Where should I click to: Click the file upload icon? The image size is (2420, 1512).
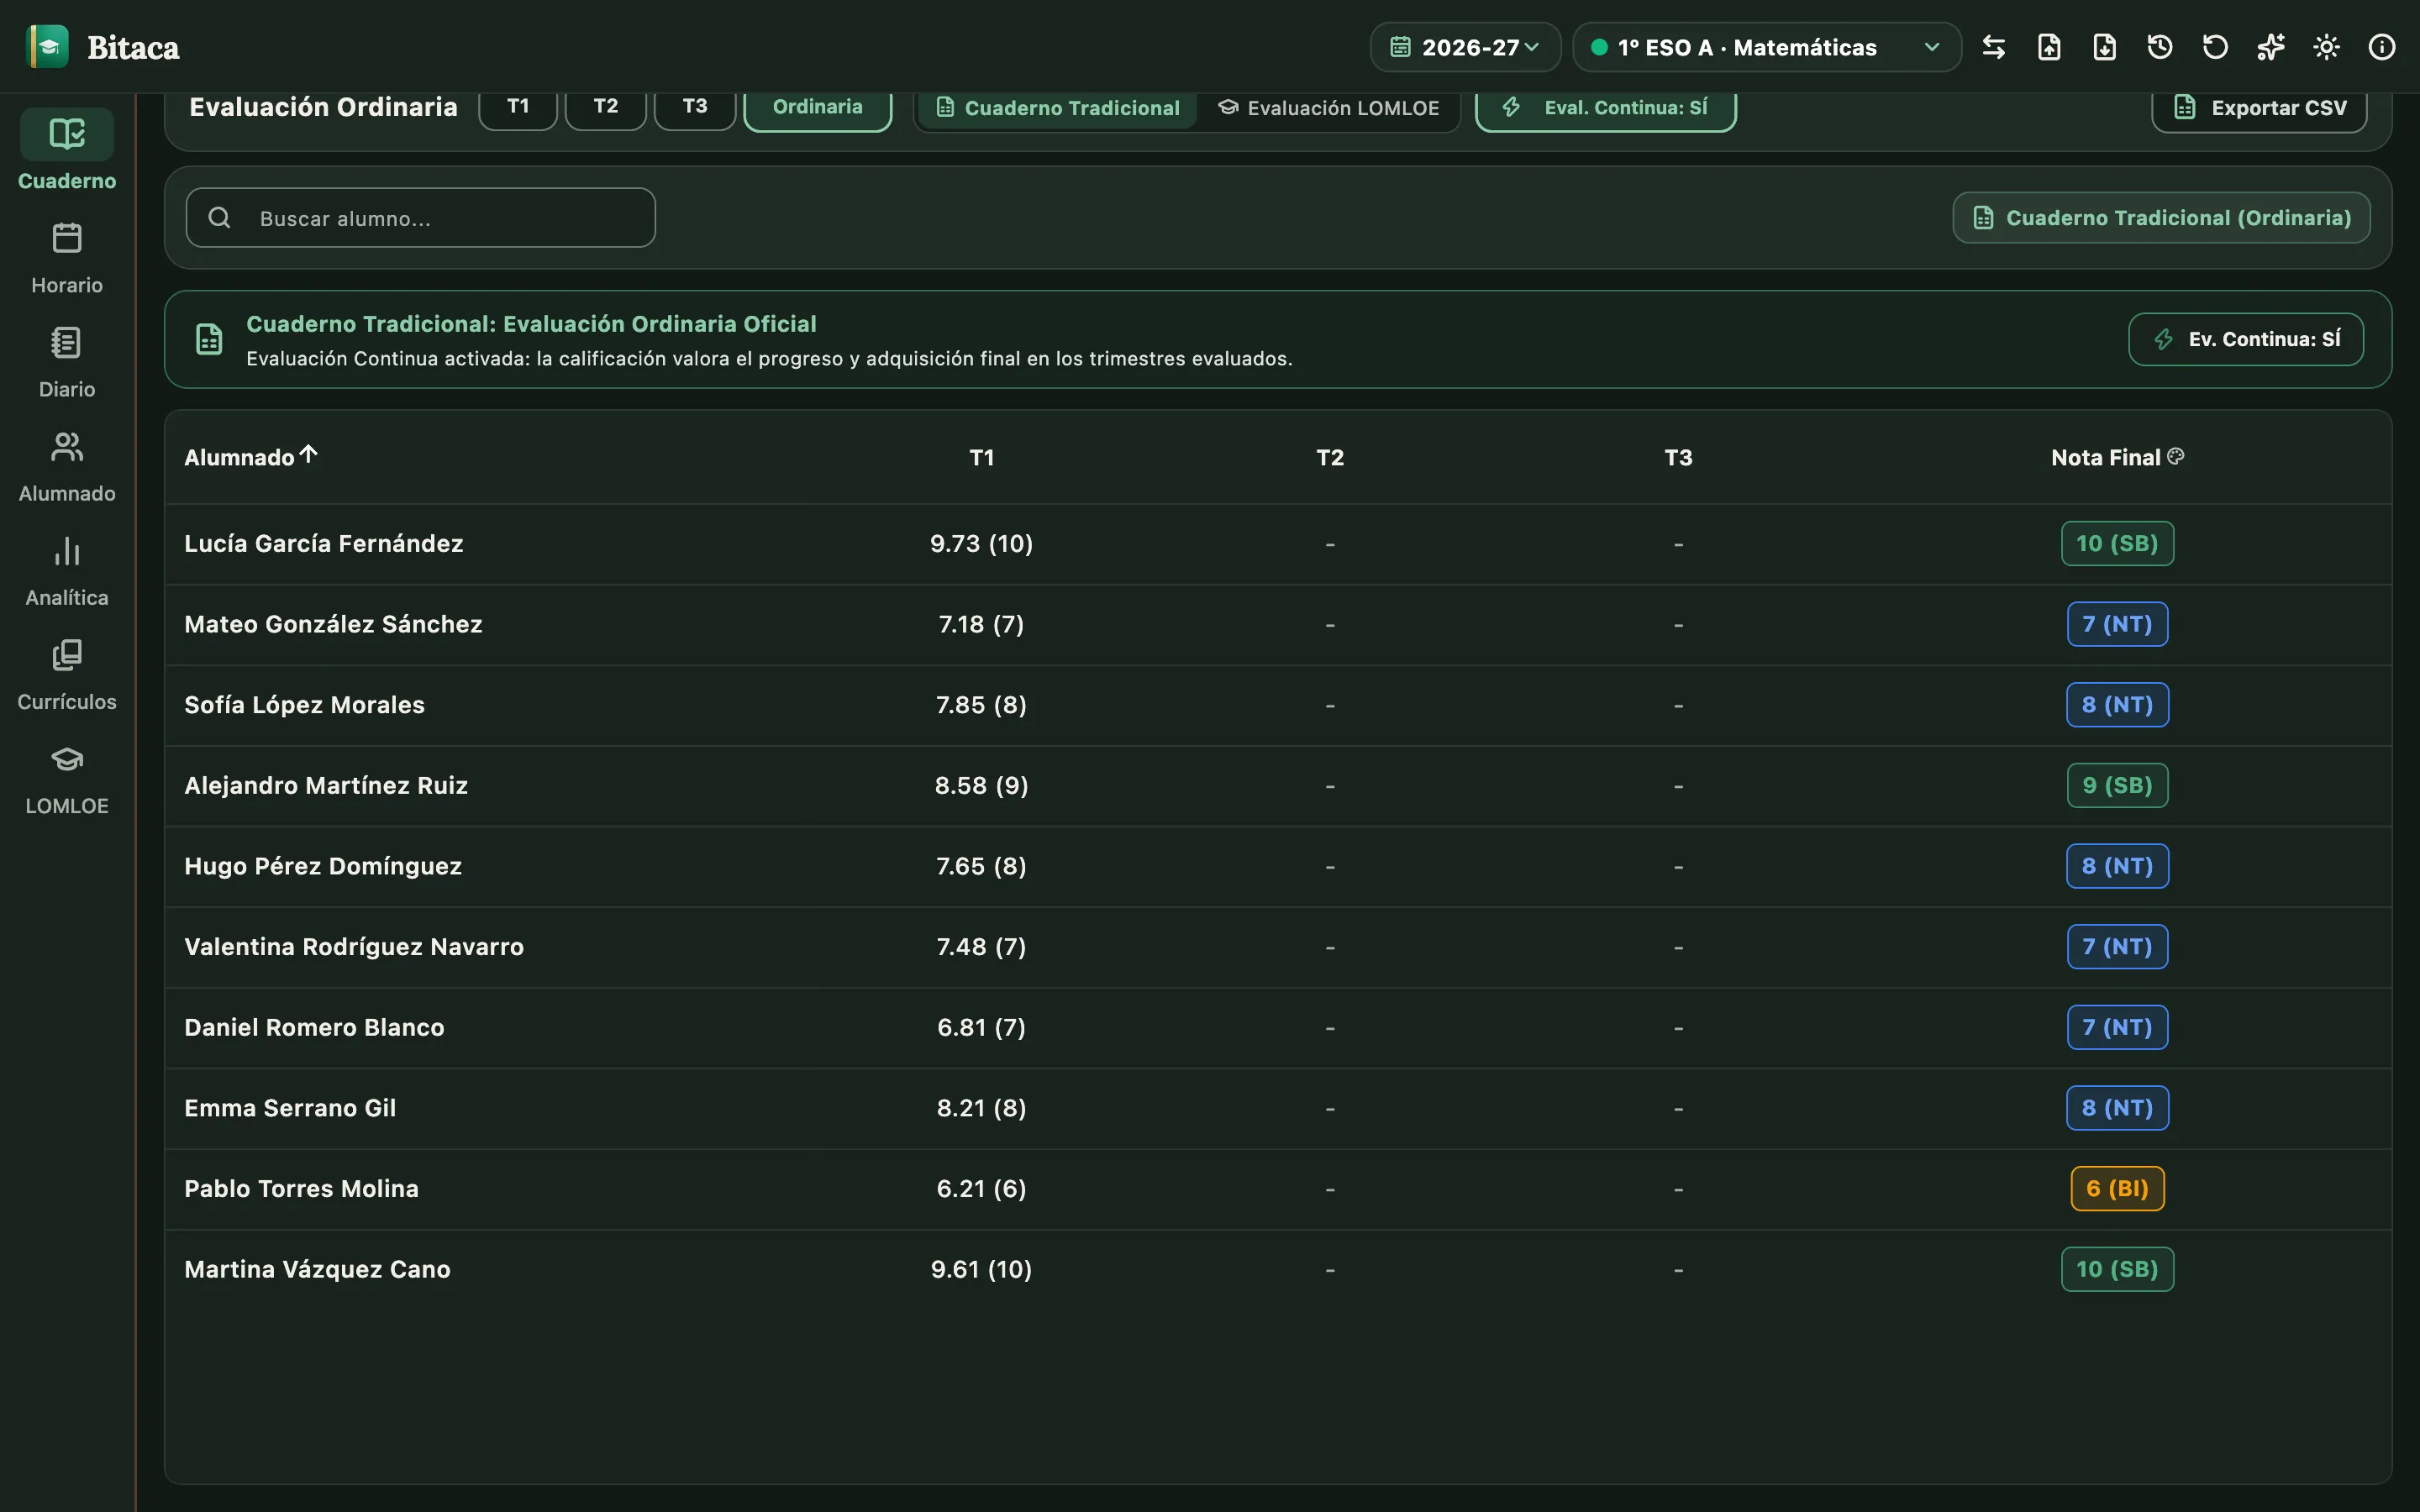tap(2049, 47)
